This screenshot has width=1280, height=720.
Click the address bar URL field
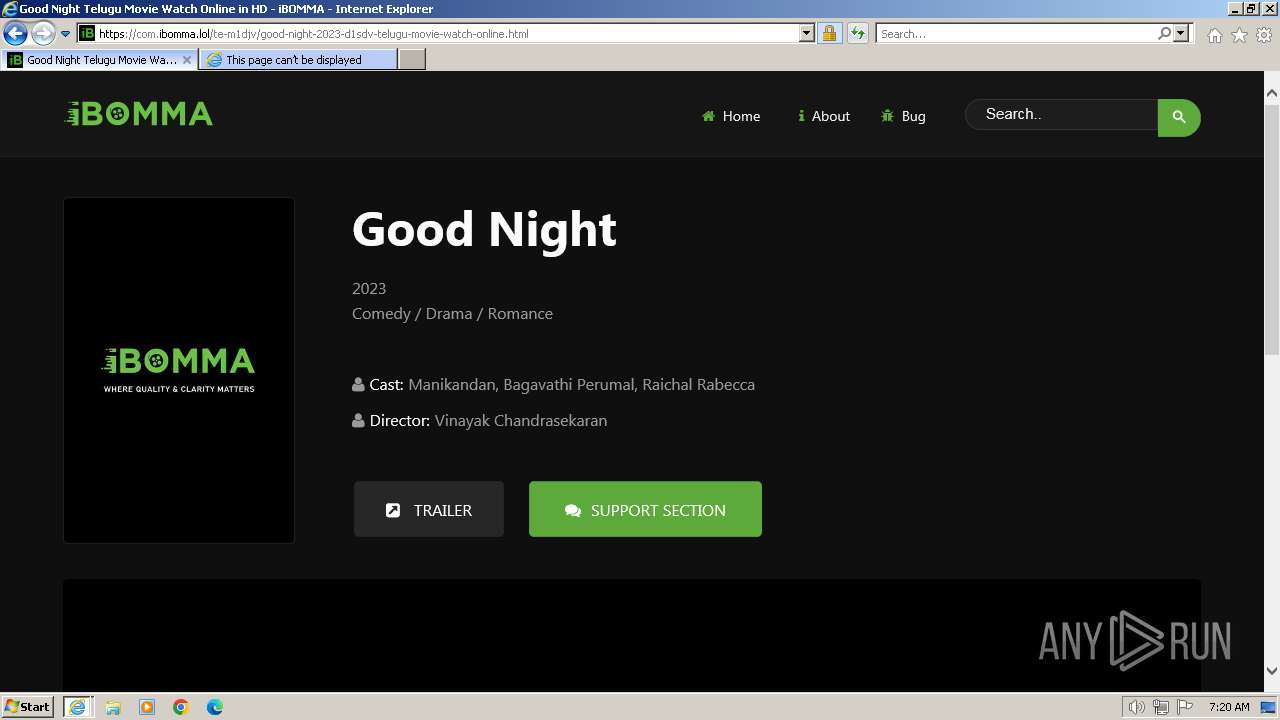(x=447, y=34)
